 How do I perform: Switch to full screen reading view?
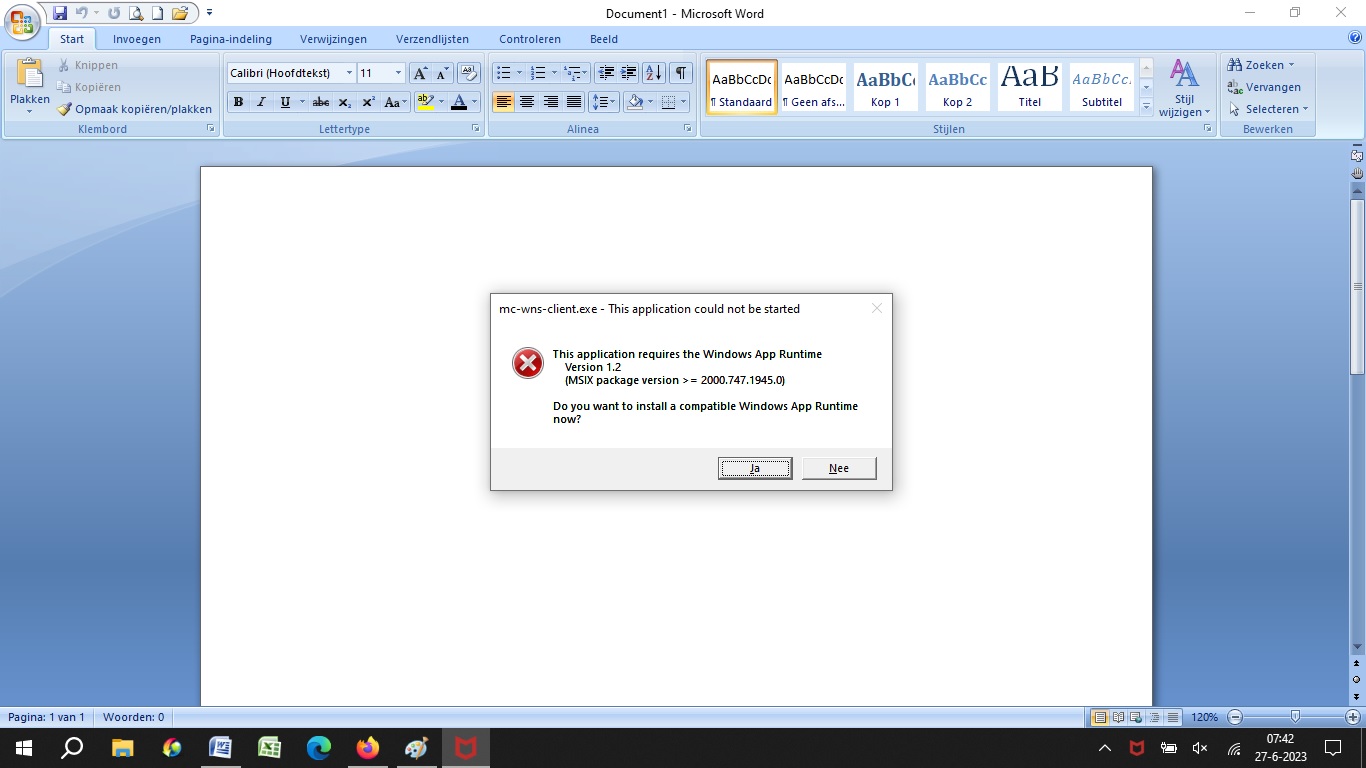(1118, 717)
